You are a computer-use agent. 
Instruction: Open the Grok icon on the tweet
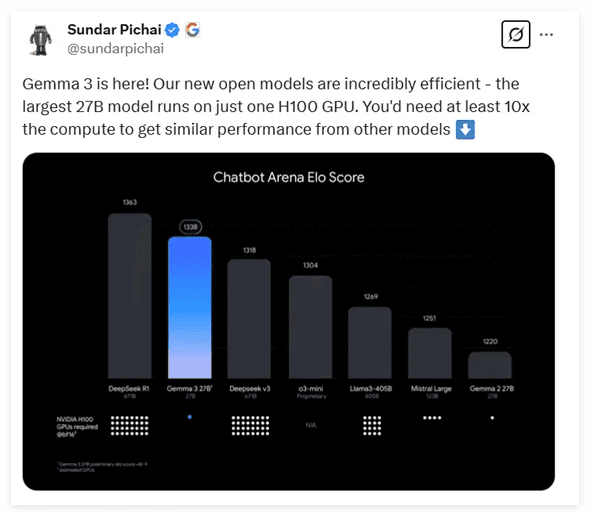point(515,35)
